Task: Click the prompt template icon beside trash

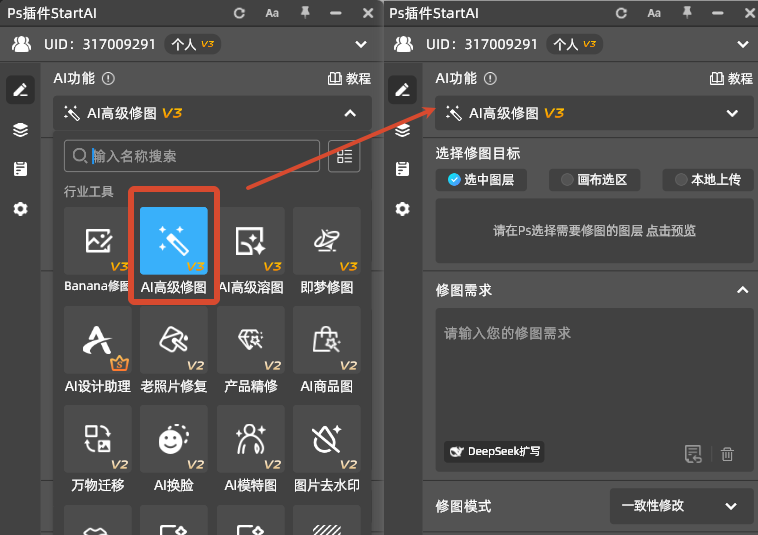Action: pos(693,454)
